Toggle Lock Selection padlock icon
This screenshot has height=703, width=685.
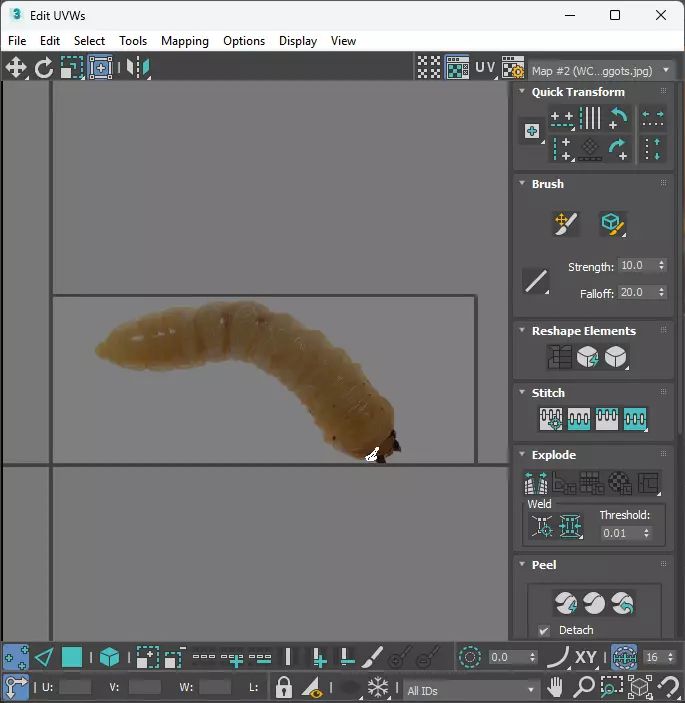(284, 687)
